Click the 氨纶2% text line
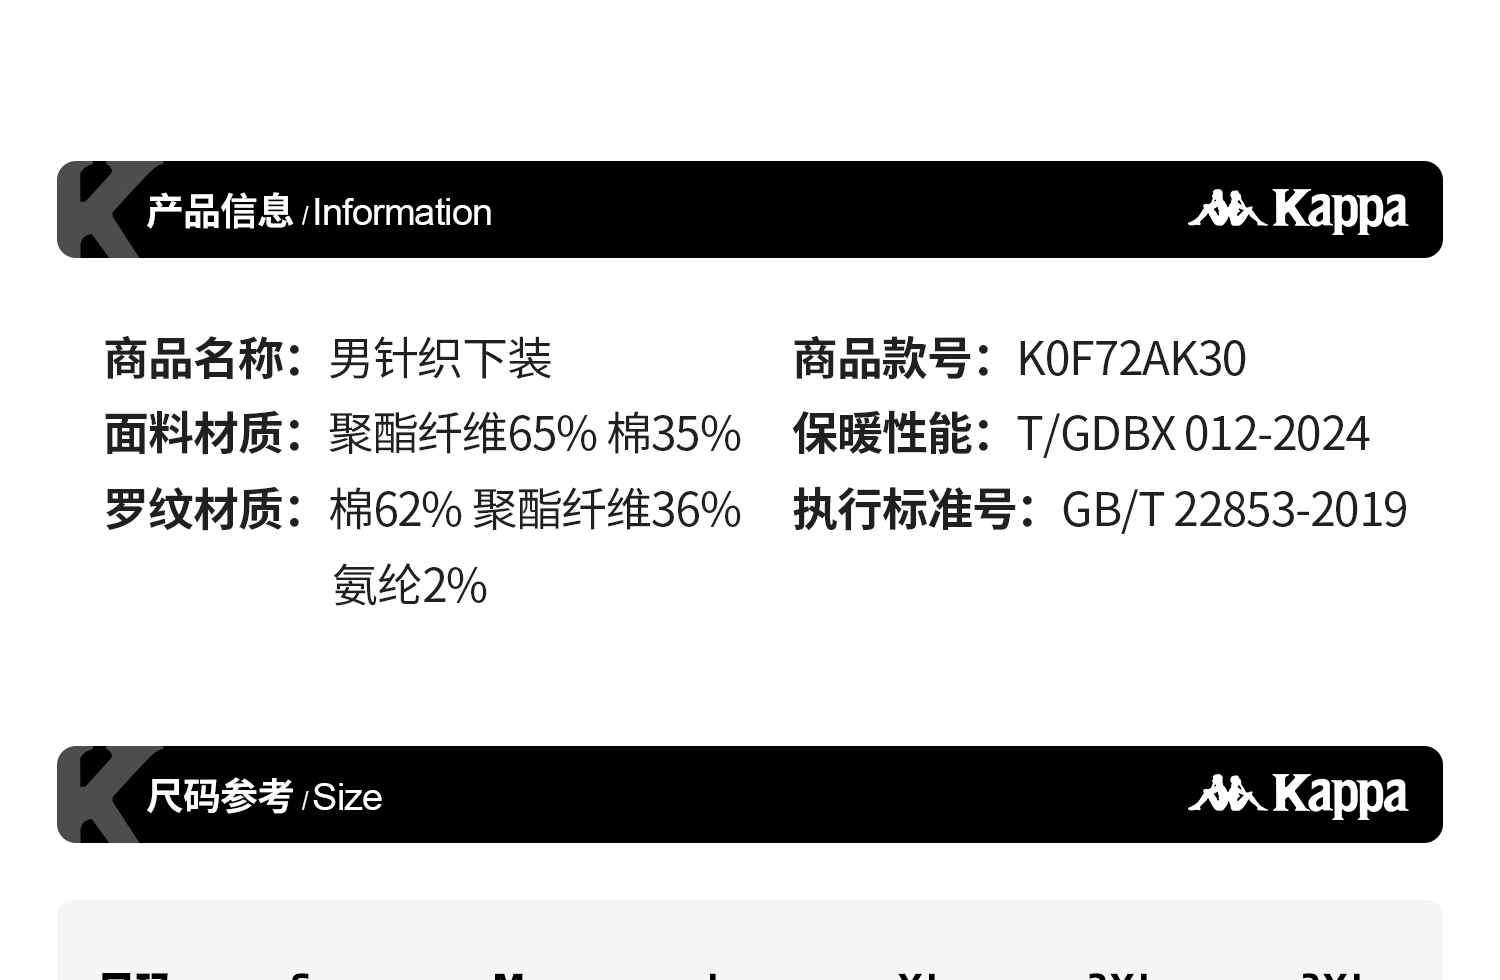 pyautogui.click(x=410, y=586)
